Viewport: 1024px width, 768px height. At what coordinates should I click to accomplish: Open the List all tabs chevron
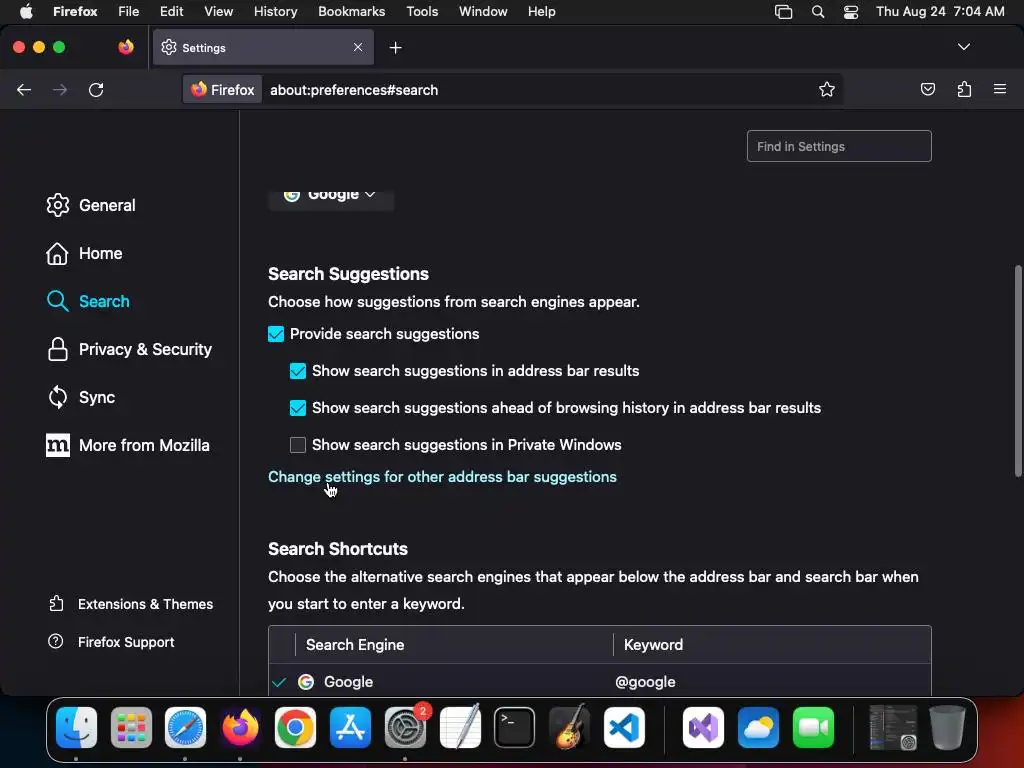tap(963, 47)
